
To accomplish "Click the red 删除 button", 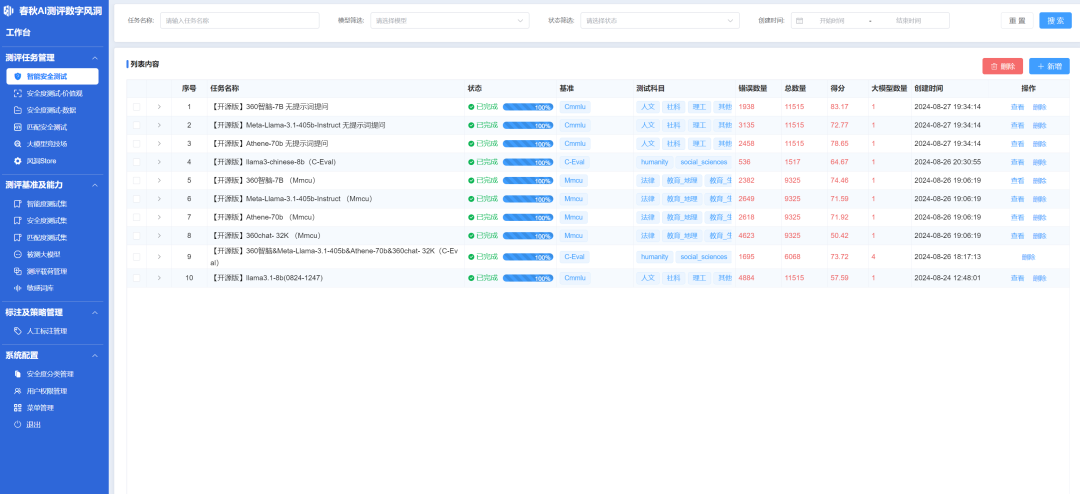I will coord(1002,66).
